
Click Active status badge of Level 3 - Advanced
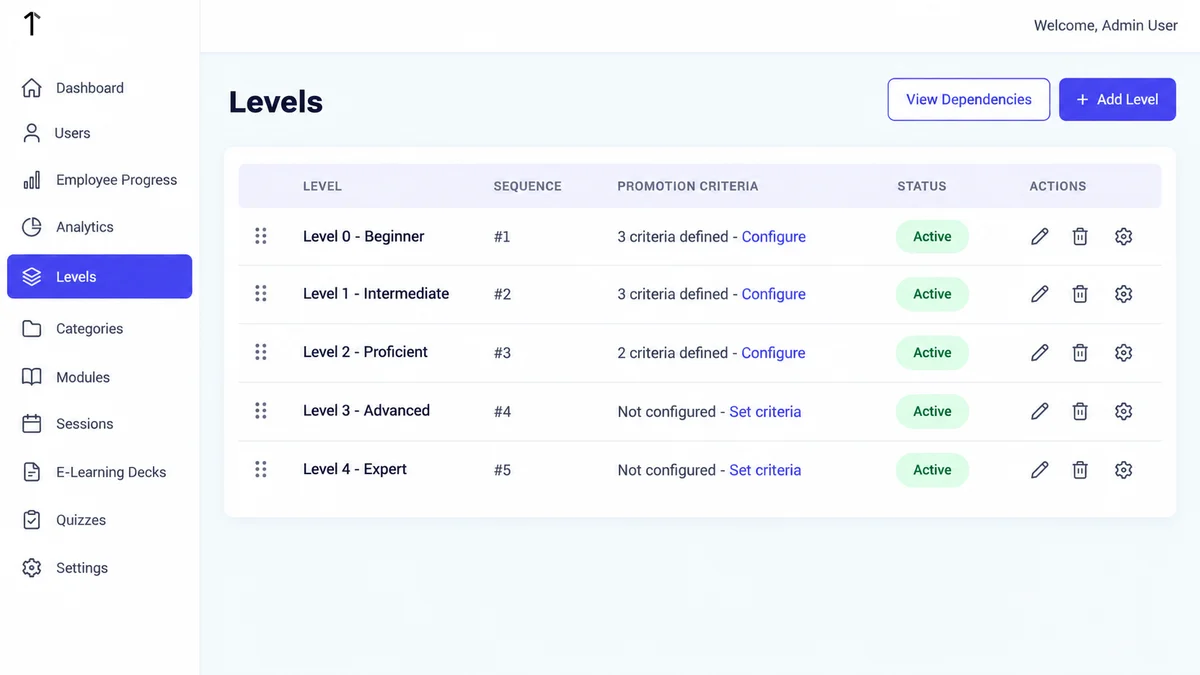932,411
